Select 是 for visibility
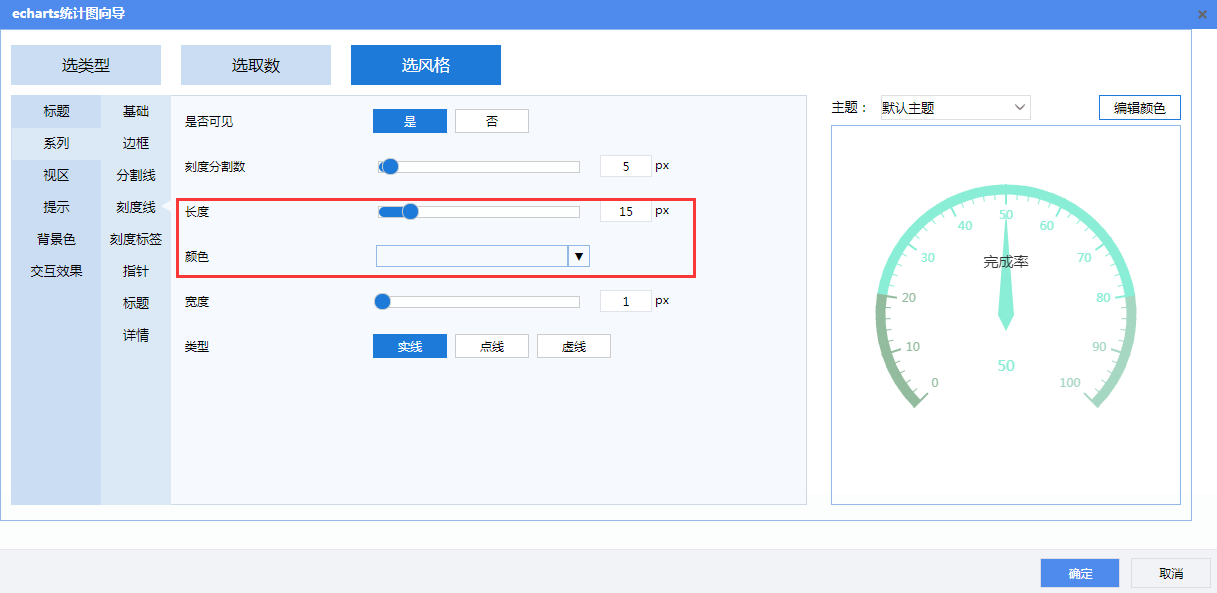Viewport: 1217px width, 593px height. (x=410, y=121)
